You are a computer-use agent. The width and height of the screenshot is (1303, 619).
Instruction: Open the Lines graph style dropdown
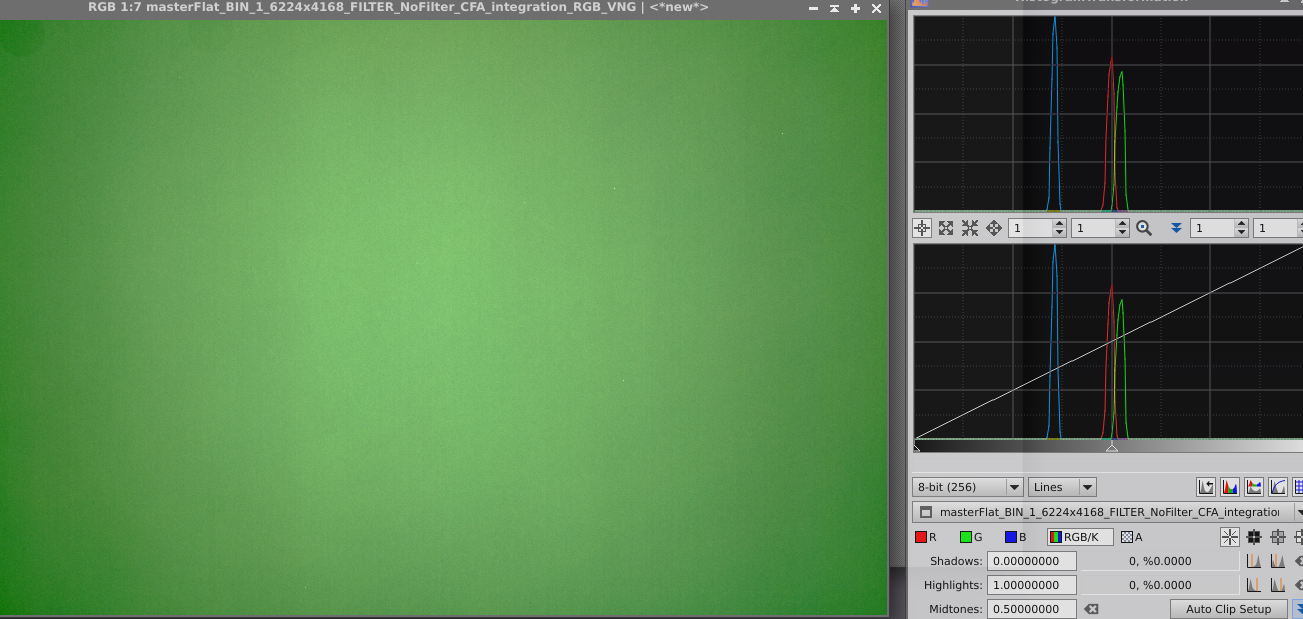1062,487
